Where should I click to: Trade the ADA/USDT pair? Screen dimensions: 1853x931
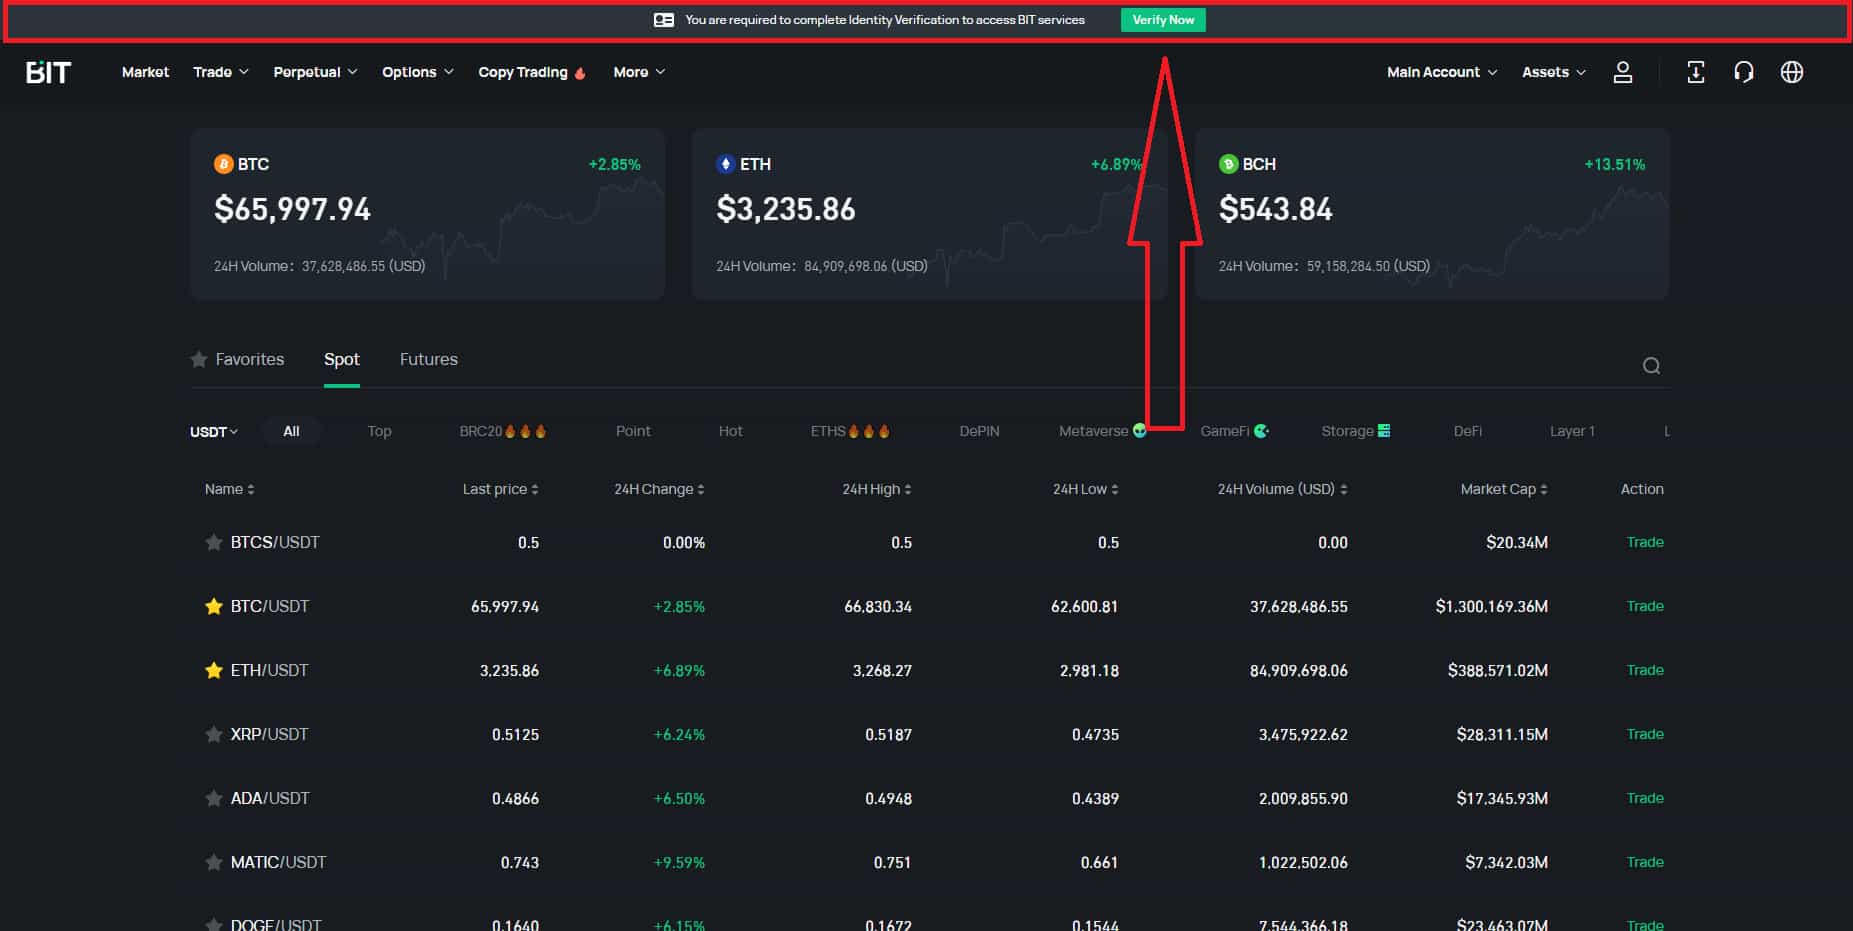click(x=1643, y=798)
